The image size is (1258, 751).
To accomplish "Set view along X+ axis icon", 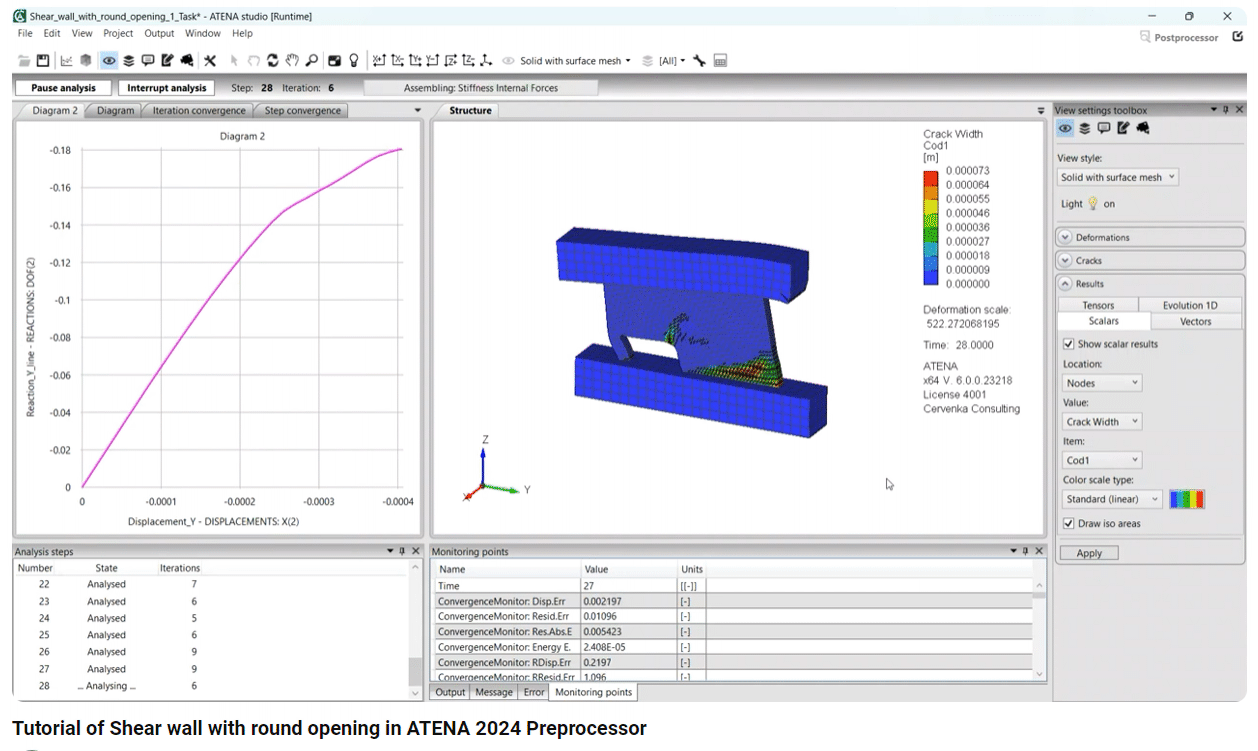I will point(379,61).
